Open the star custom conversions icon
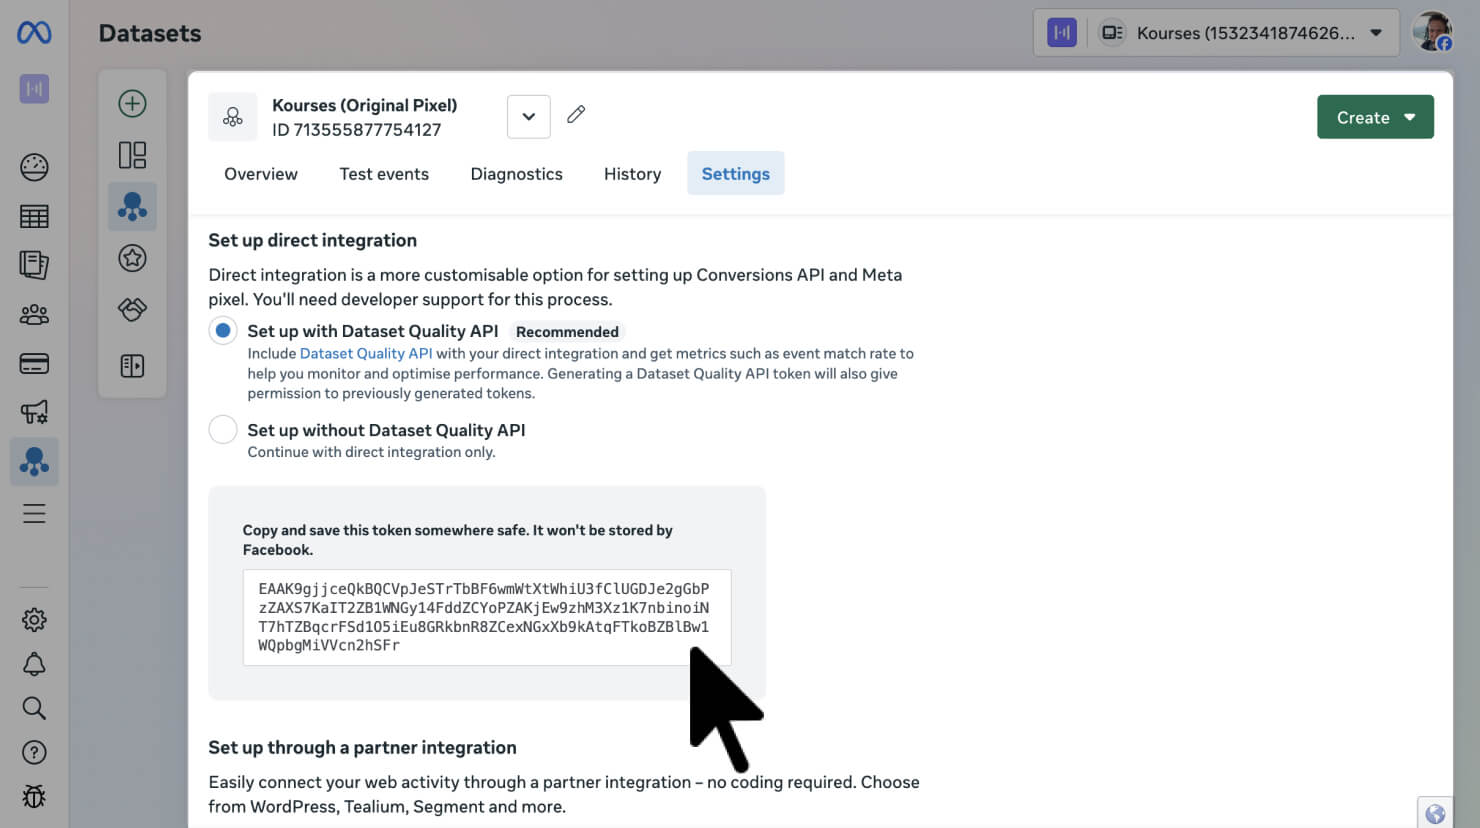Image resolution: width=1480 pixels, height=828 pixels. (x=132, y=258)
